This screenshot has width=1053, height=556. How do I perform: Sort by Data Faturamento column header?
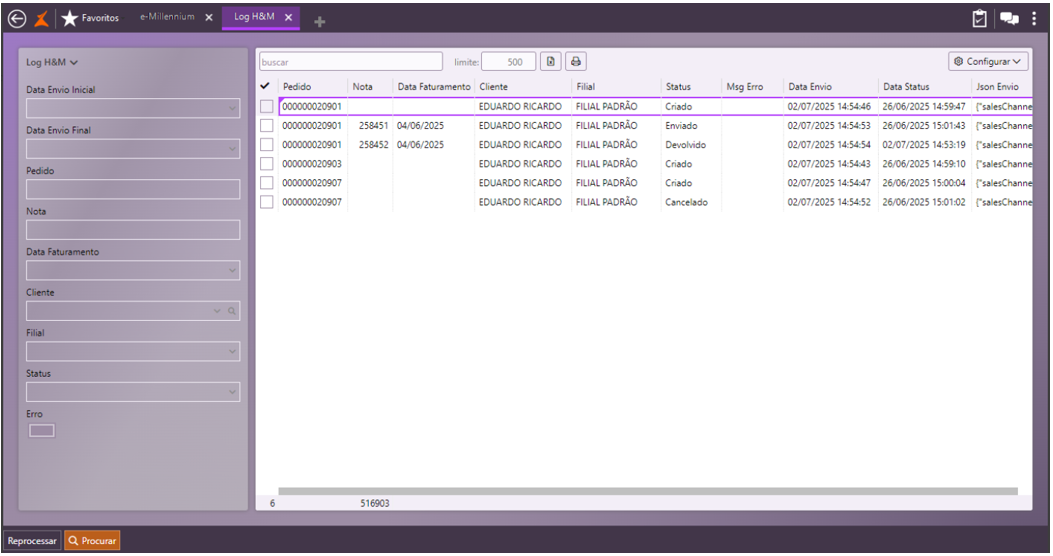[x=434, y=87]
